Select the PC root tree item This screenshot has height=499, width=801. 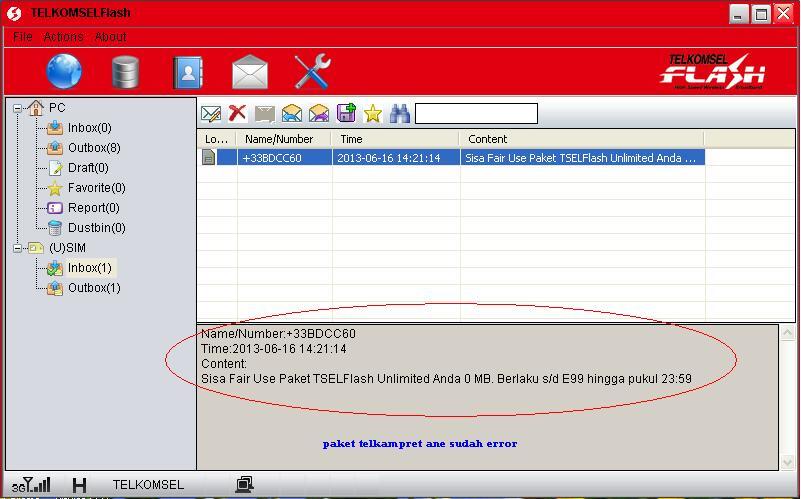click(x=57, y=108)
